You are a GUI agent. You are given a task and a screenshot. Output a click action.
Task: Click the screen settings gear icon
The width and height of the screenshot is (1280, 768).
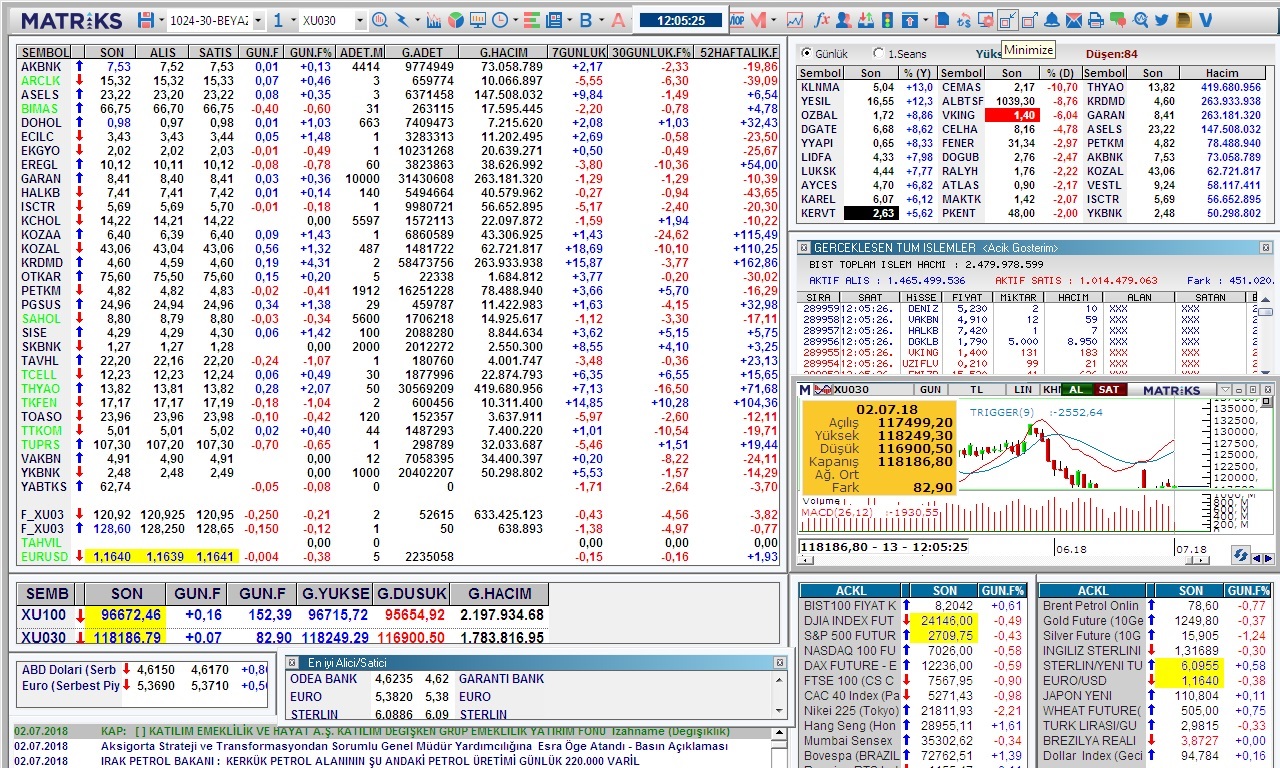click(x=986, y=20)
